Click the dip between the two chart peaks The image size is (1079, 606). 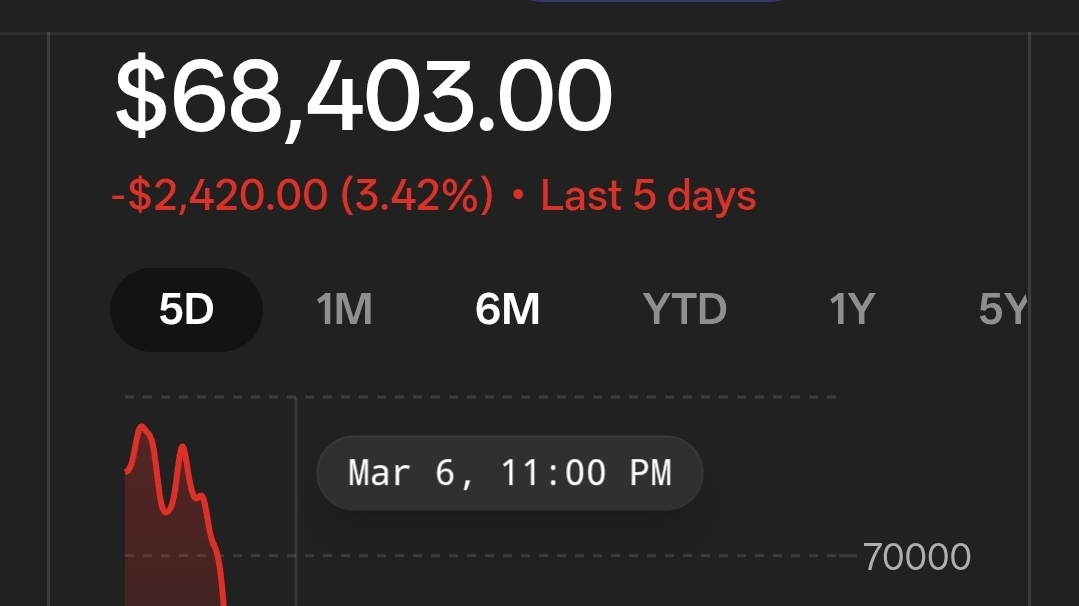coord(167,510)
